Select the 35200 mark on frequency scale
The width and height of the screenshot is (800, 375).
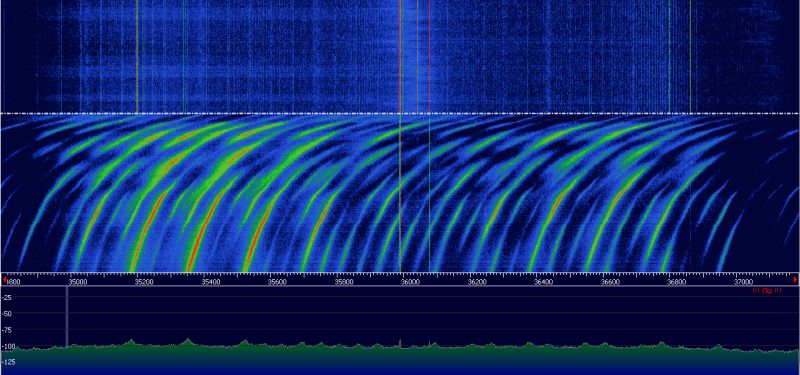click(144, 282)
